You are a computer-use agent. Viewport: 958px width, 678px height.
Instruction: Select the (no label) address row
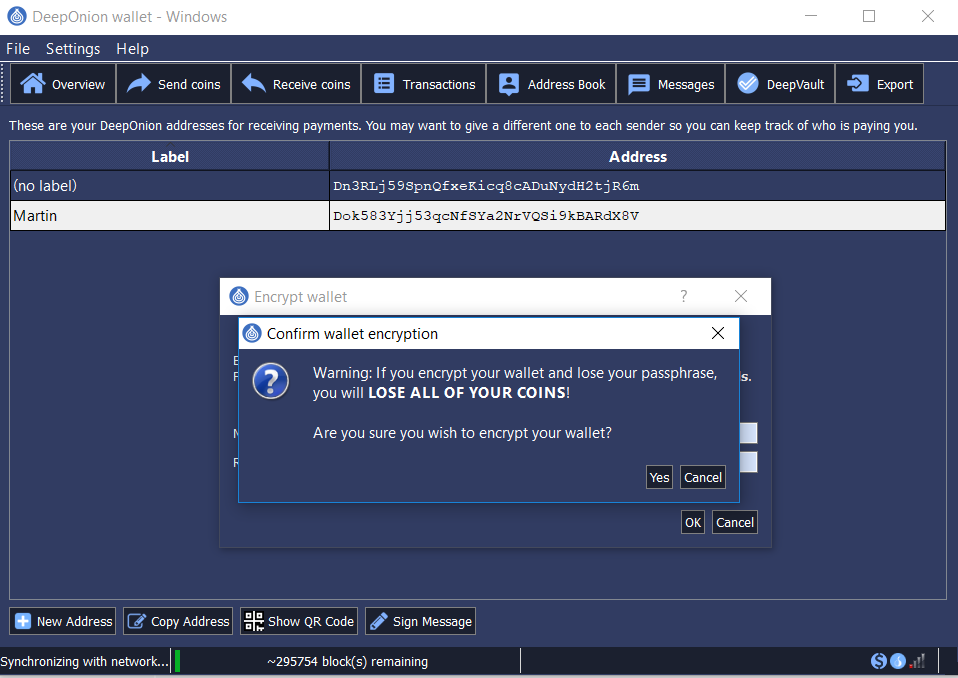478,186
